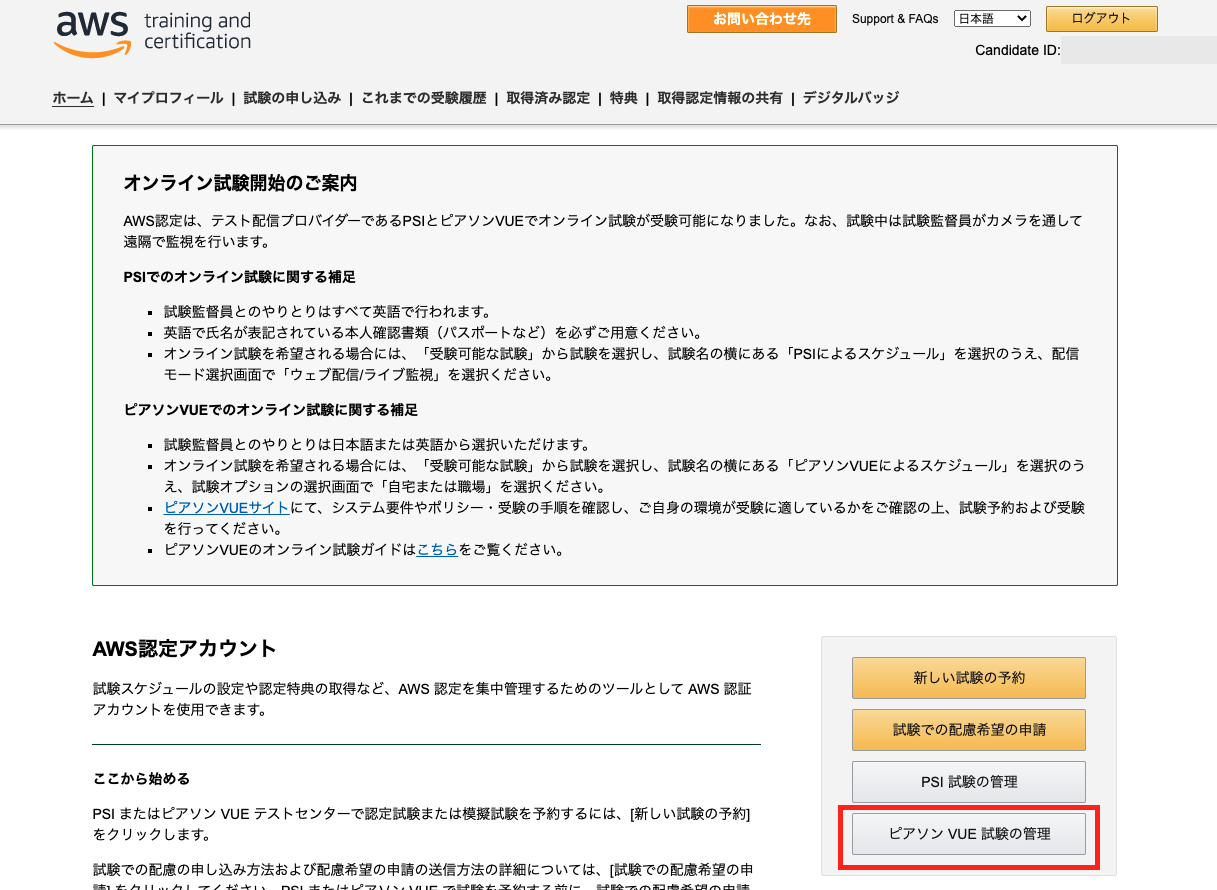Viewport: 1217px width, 890px height.
Task: Click the お問い合わせ先 orange button
Action: click(762, 19)
